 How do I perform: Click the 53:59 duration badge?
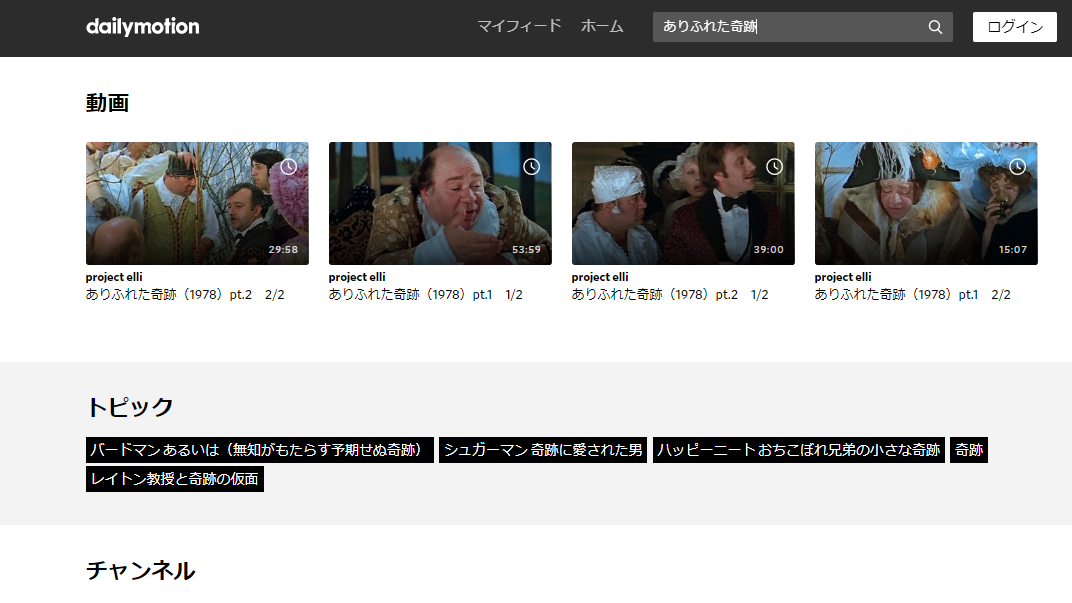tap(526, 250)
